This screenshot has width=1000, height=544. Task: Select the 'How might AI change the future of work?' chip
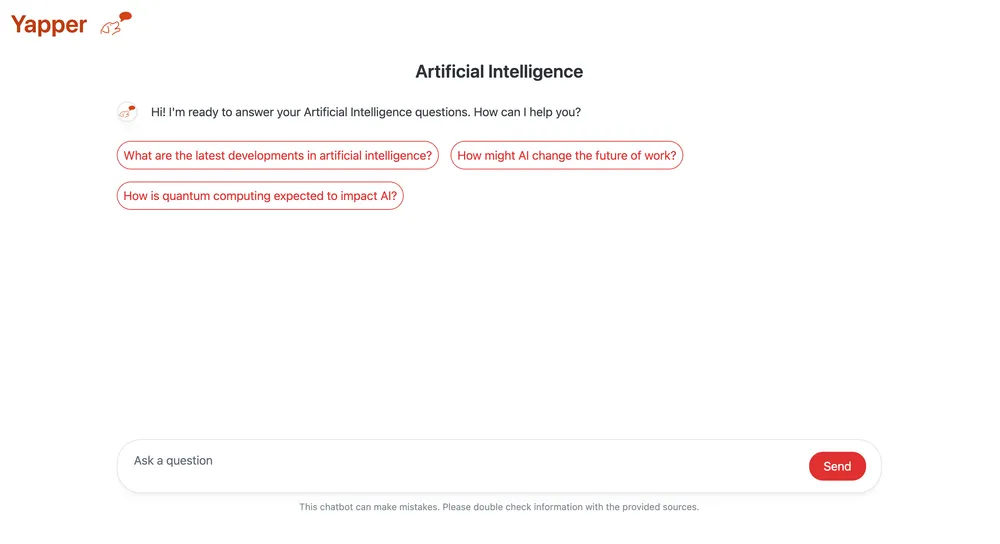[566, 156]
